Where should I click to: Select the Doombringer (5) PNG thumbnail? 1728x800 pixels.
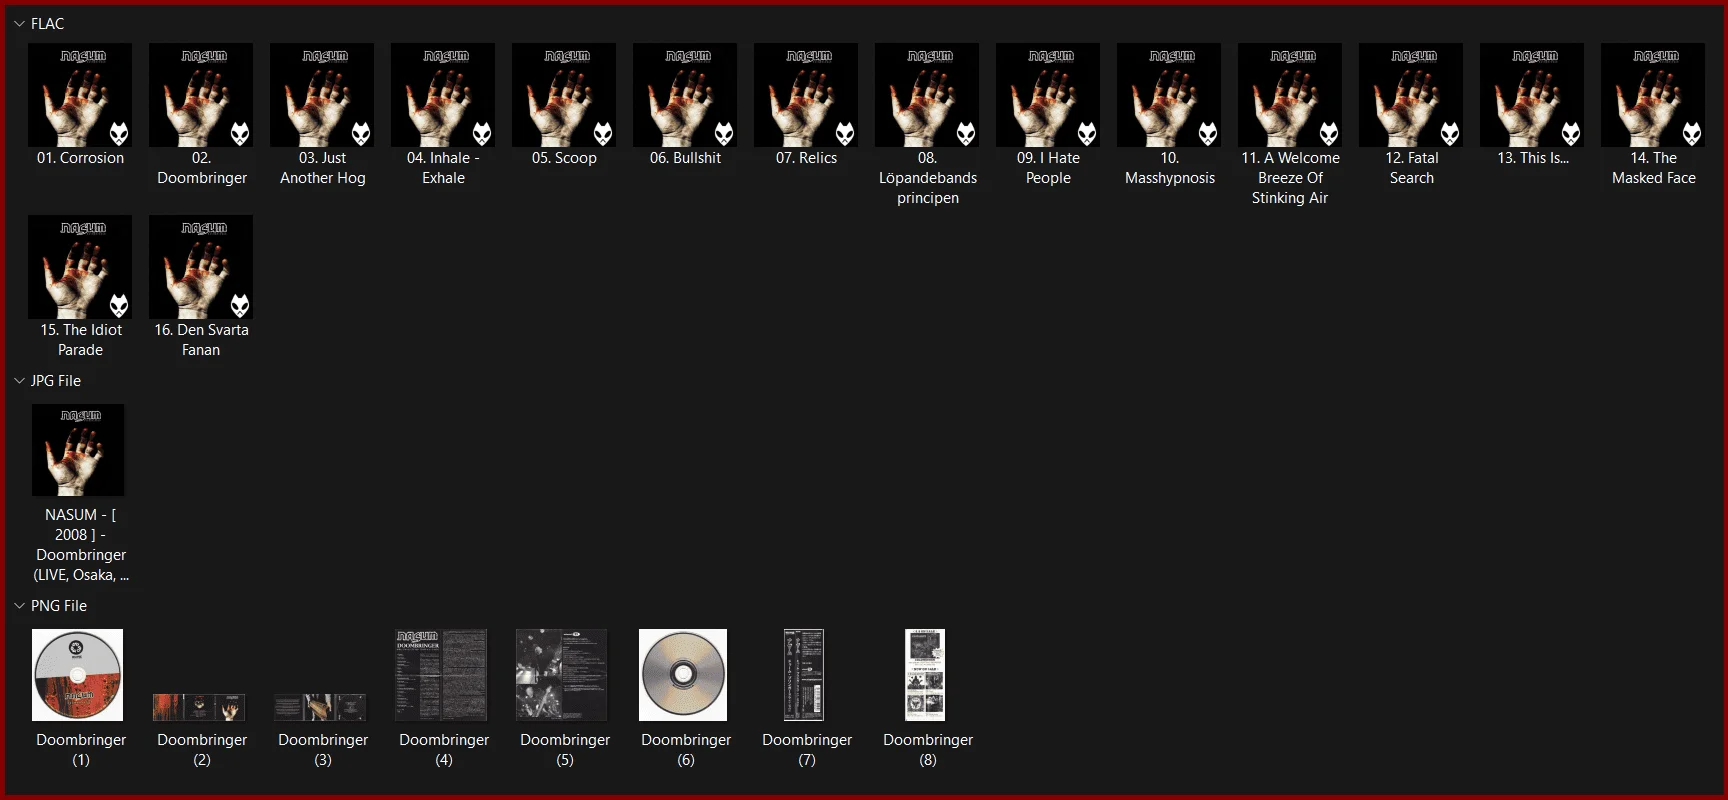[x=562, y=675]
